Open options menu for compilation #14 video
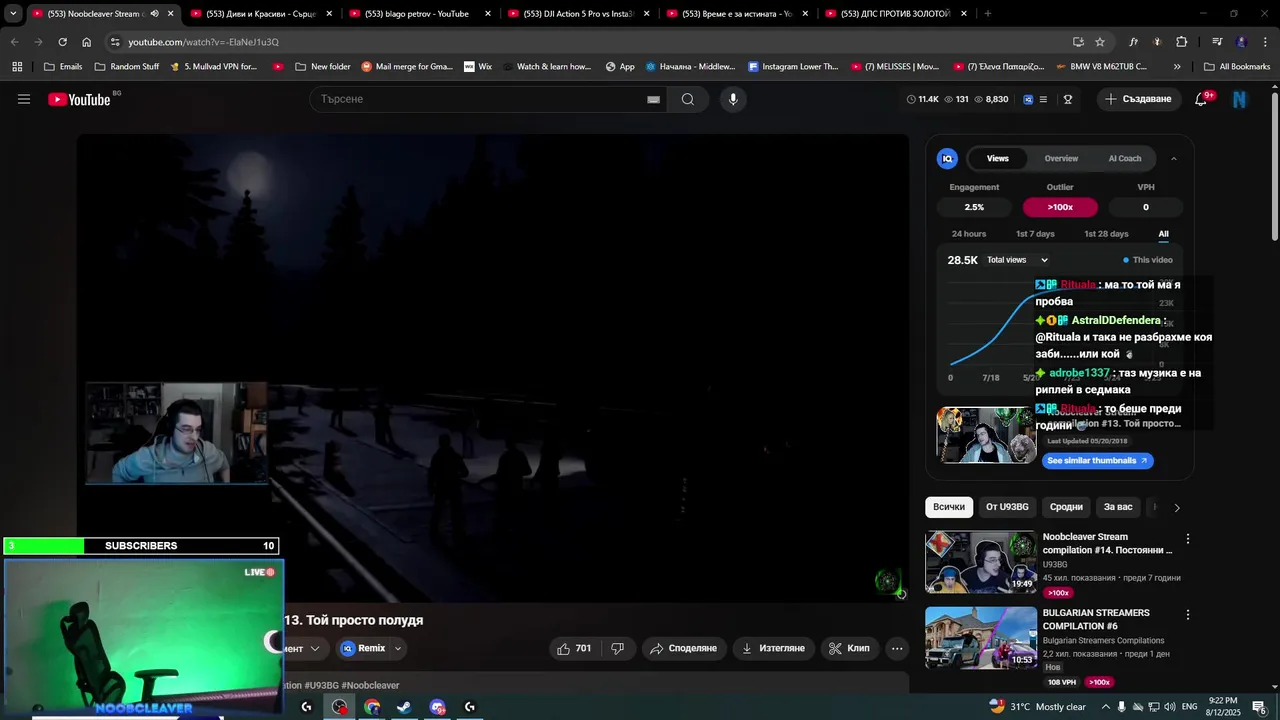 [x=1188, y=538]
